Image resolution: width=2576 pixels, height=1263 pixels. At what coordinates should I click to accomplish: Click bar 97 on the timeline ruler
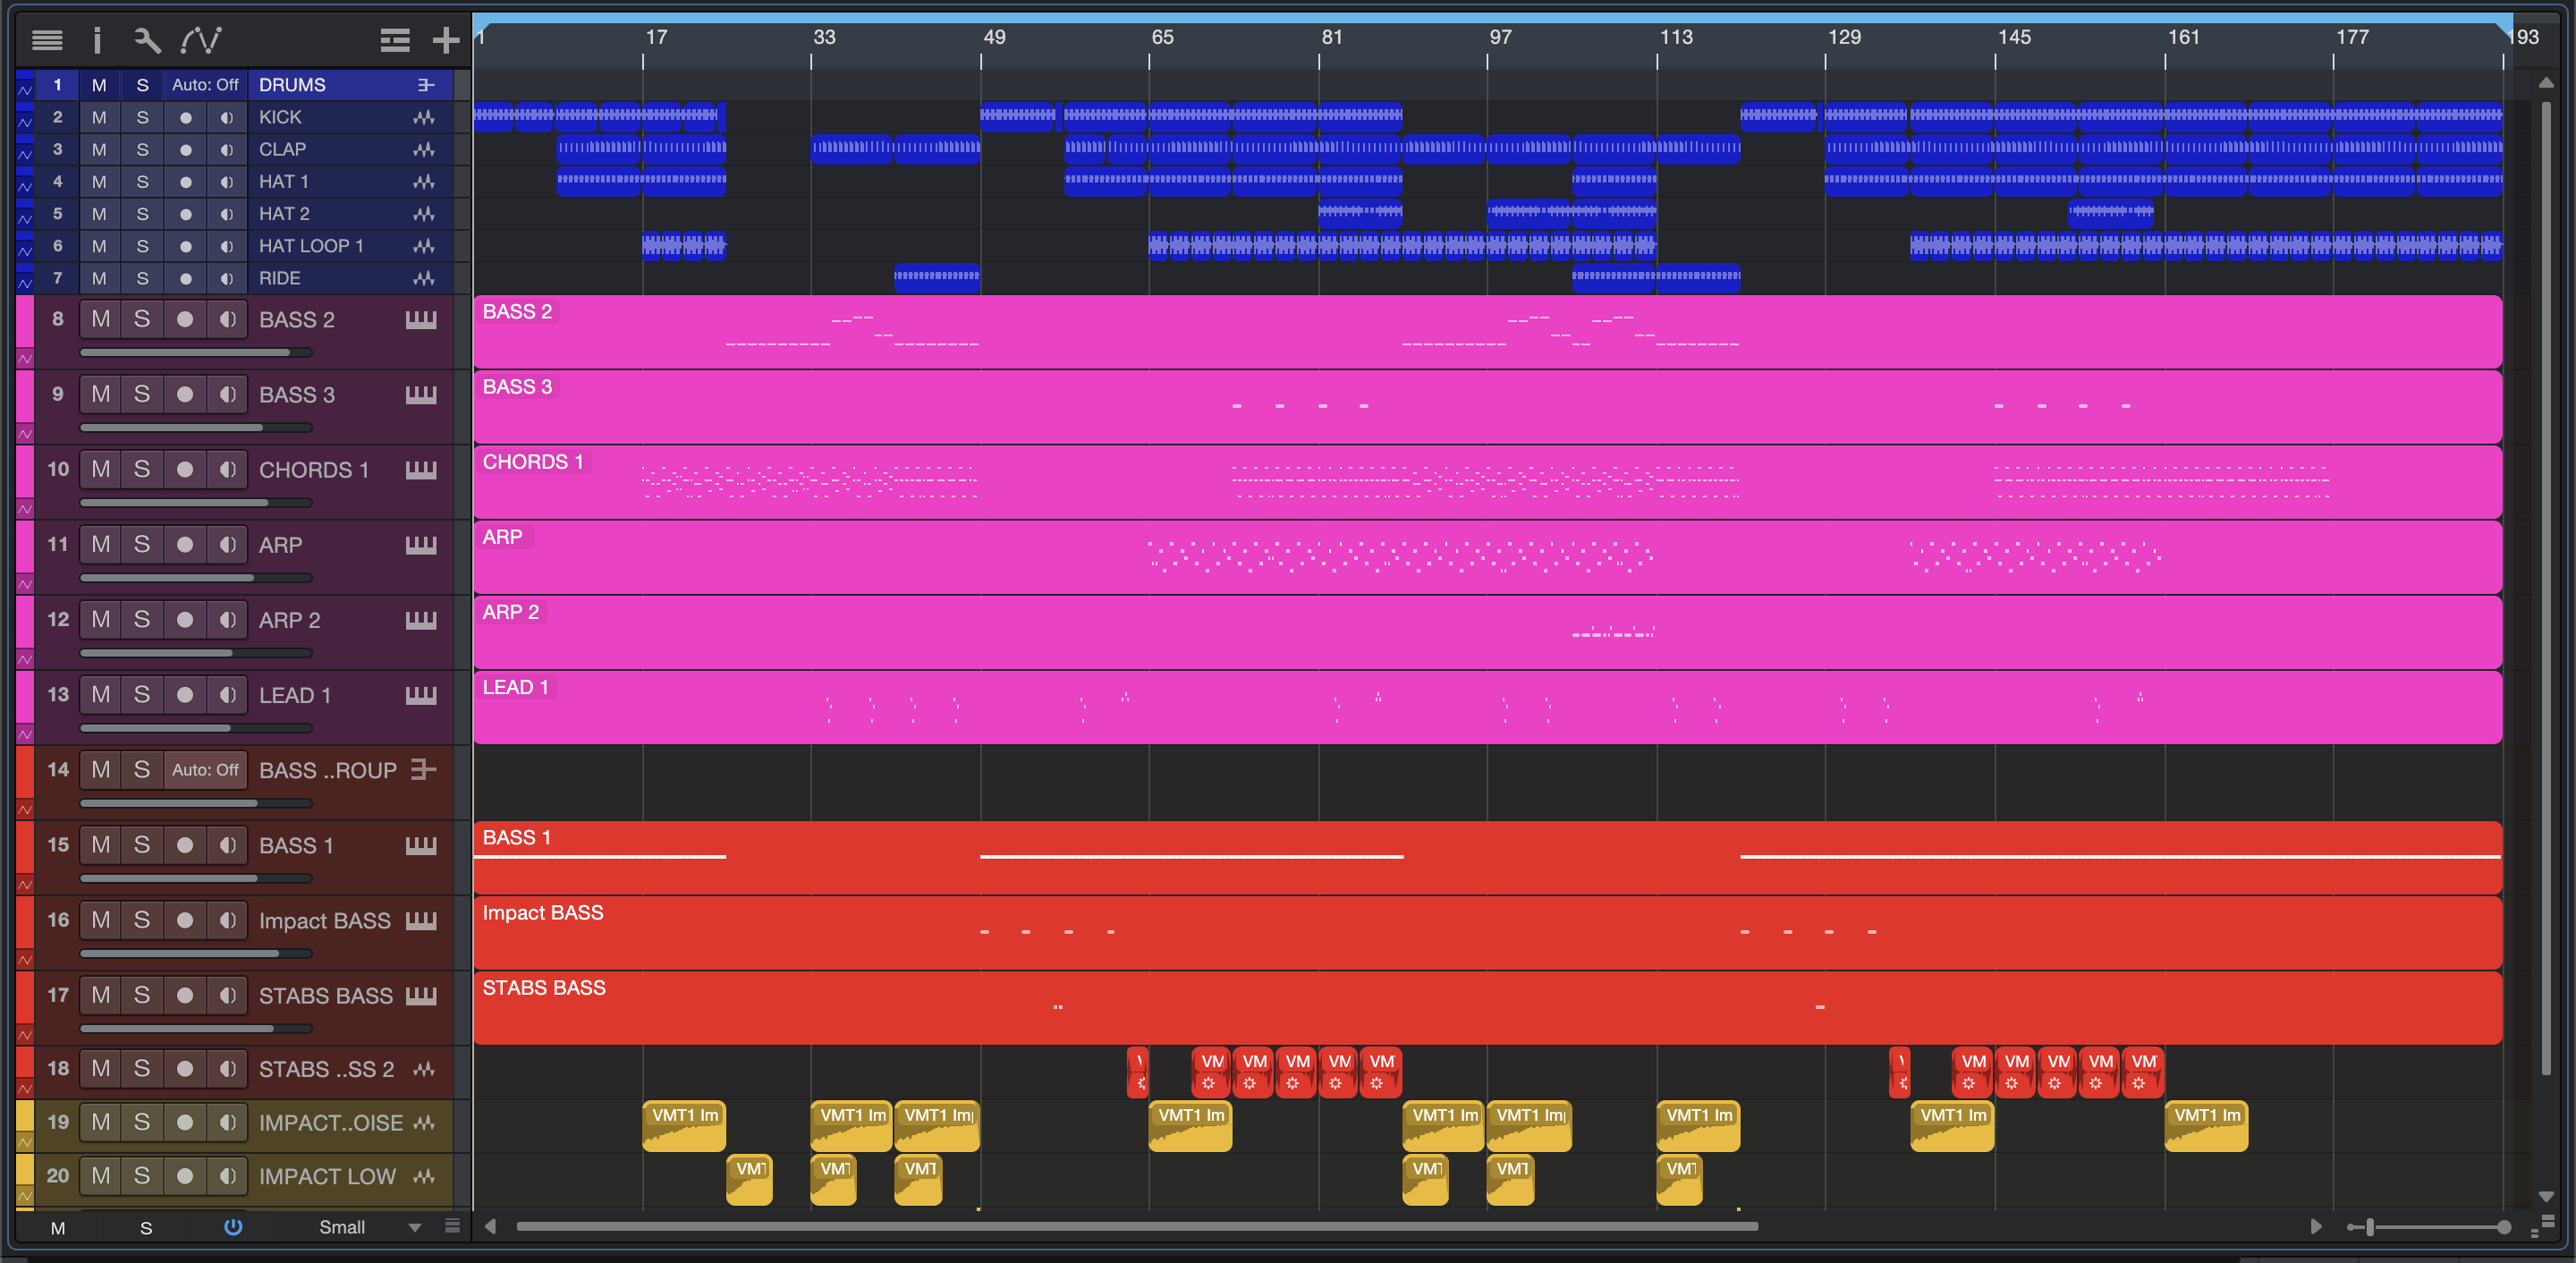click(x=1498, y=38)
